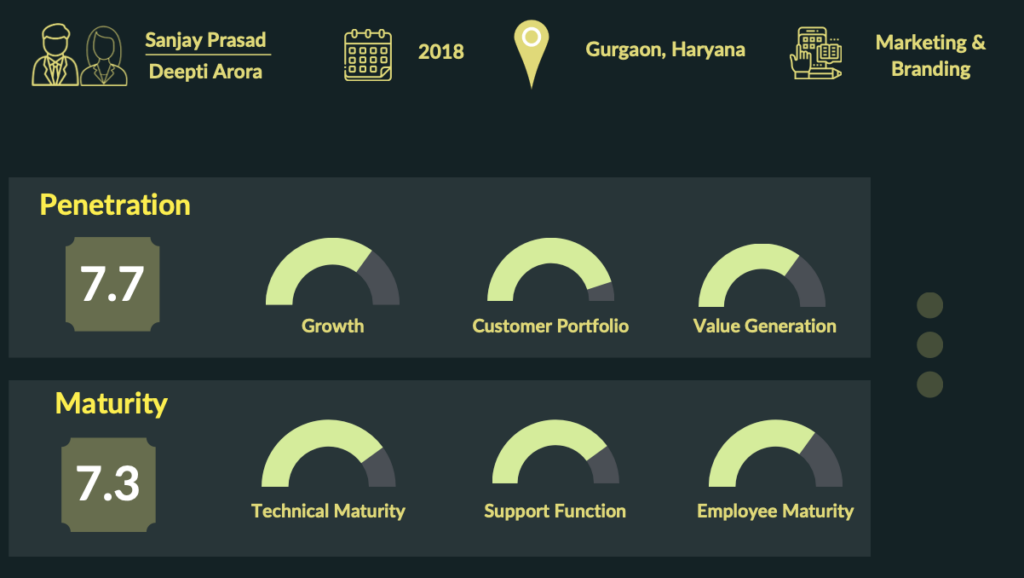This screenshot has height=578, width=1024.
Task: Select the middle navigation dot
Action: coord(930,345)
